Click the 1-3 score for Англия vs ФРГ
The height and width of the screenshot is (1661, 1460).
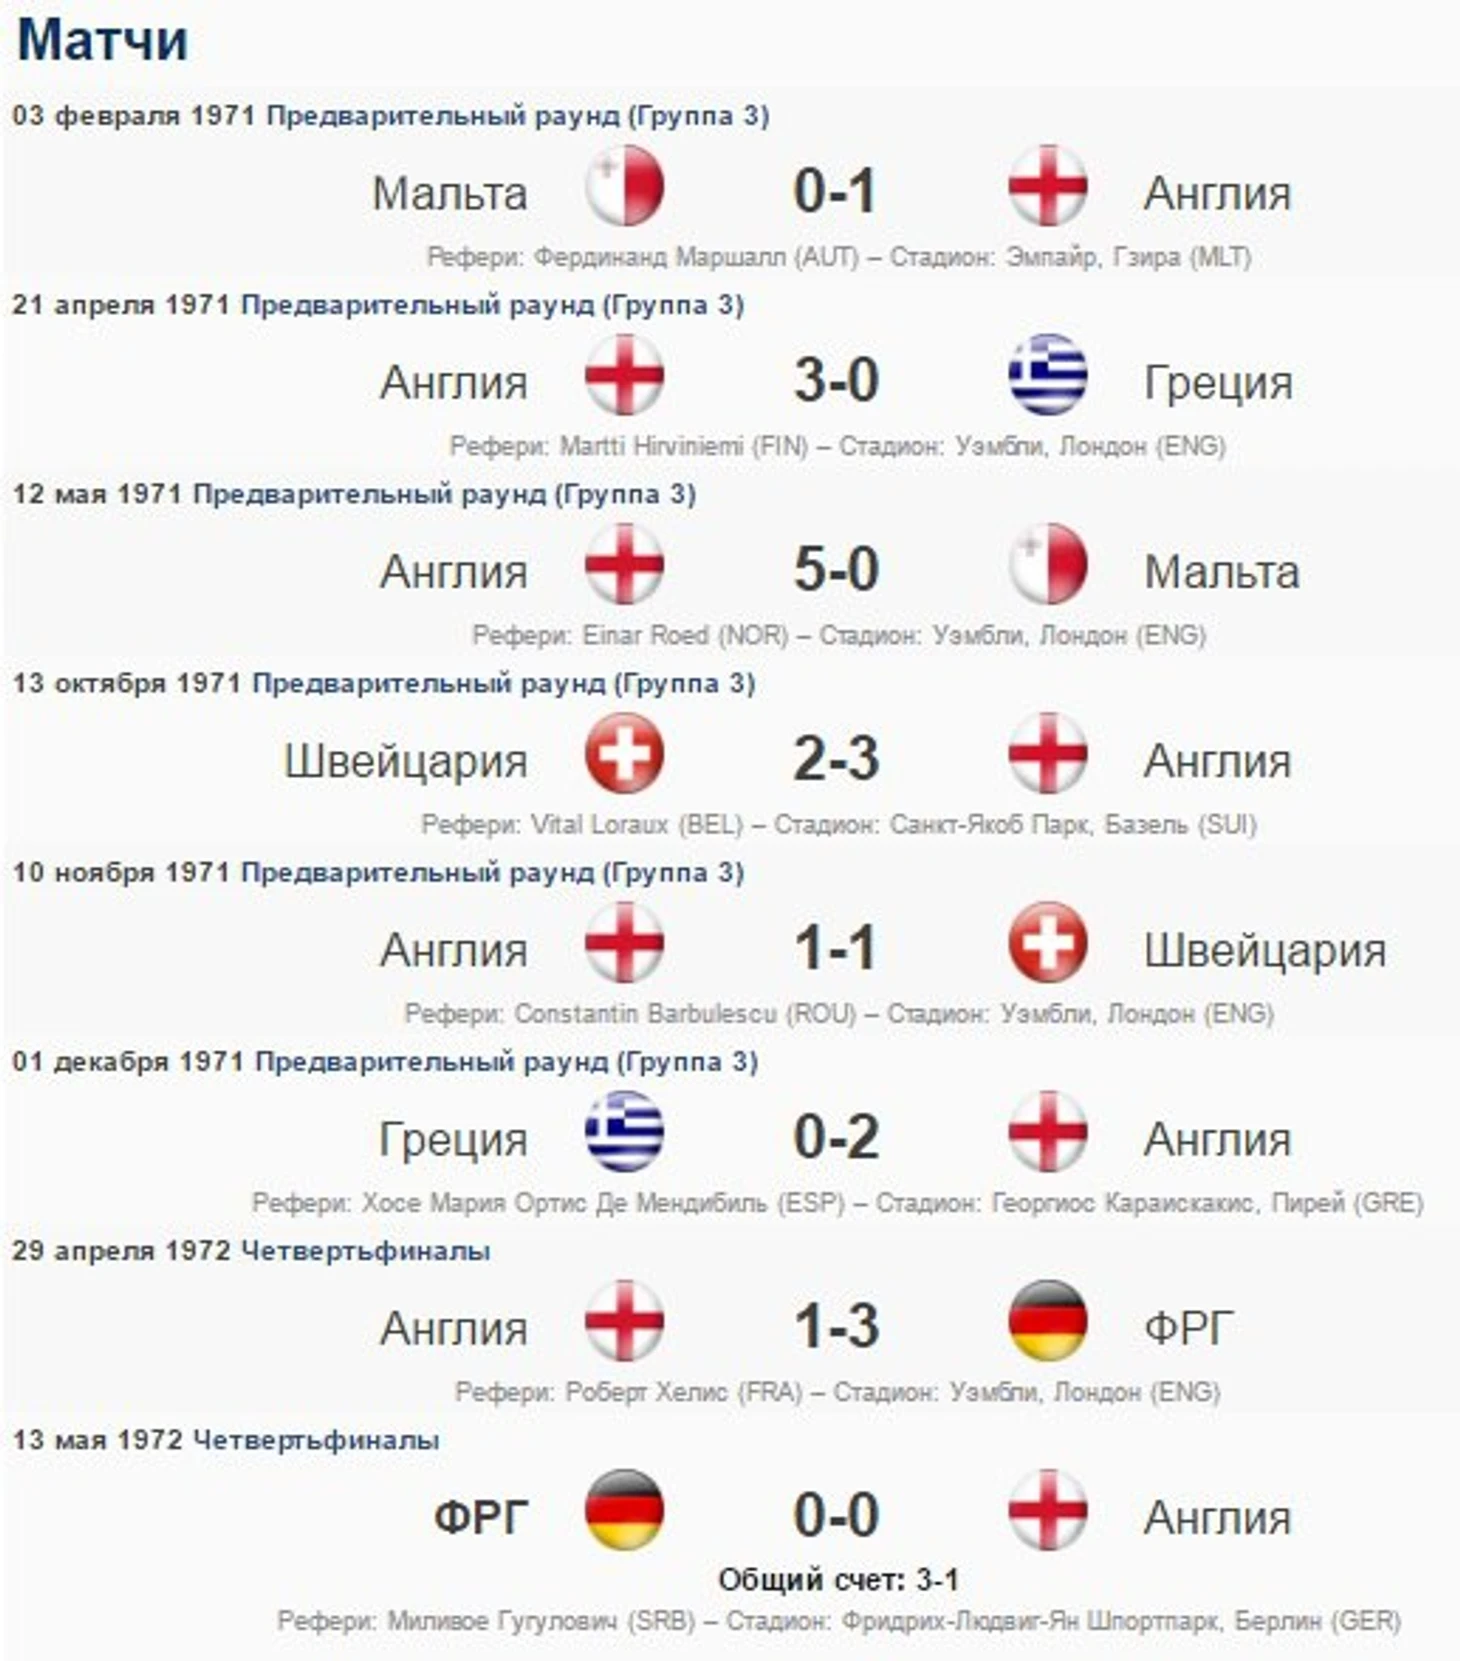pos(836,1326)
